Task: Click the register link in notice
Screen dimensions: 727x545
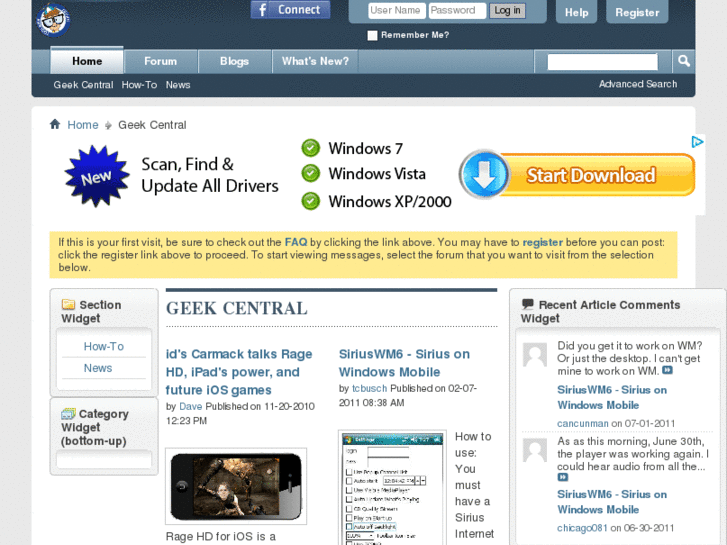Action: point(542,242)
